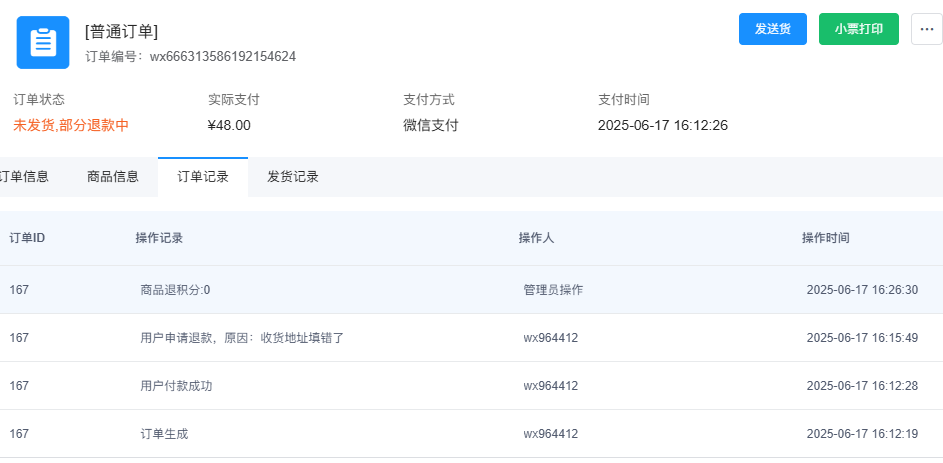Switch to the 商品信息 tab
This screenshot has height=463, width=943.
pos(113,177)
